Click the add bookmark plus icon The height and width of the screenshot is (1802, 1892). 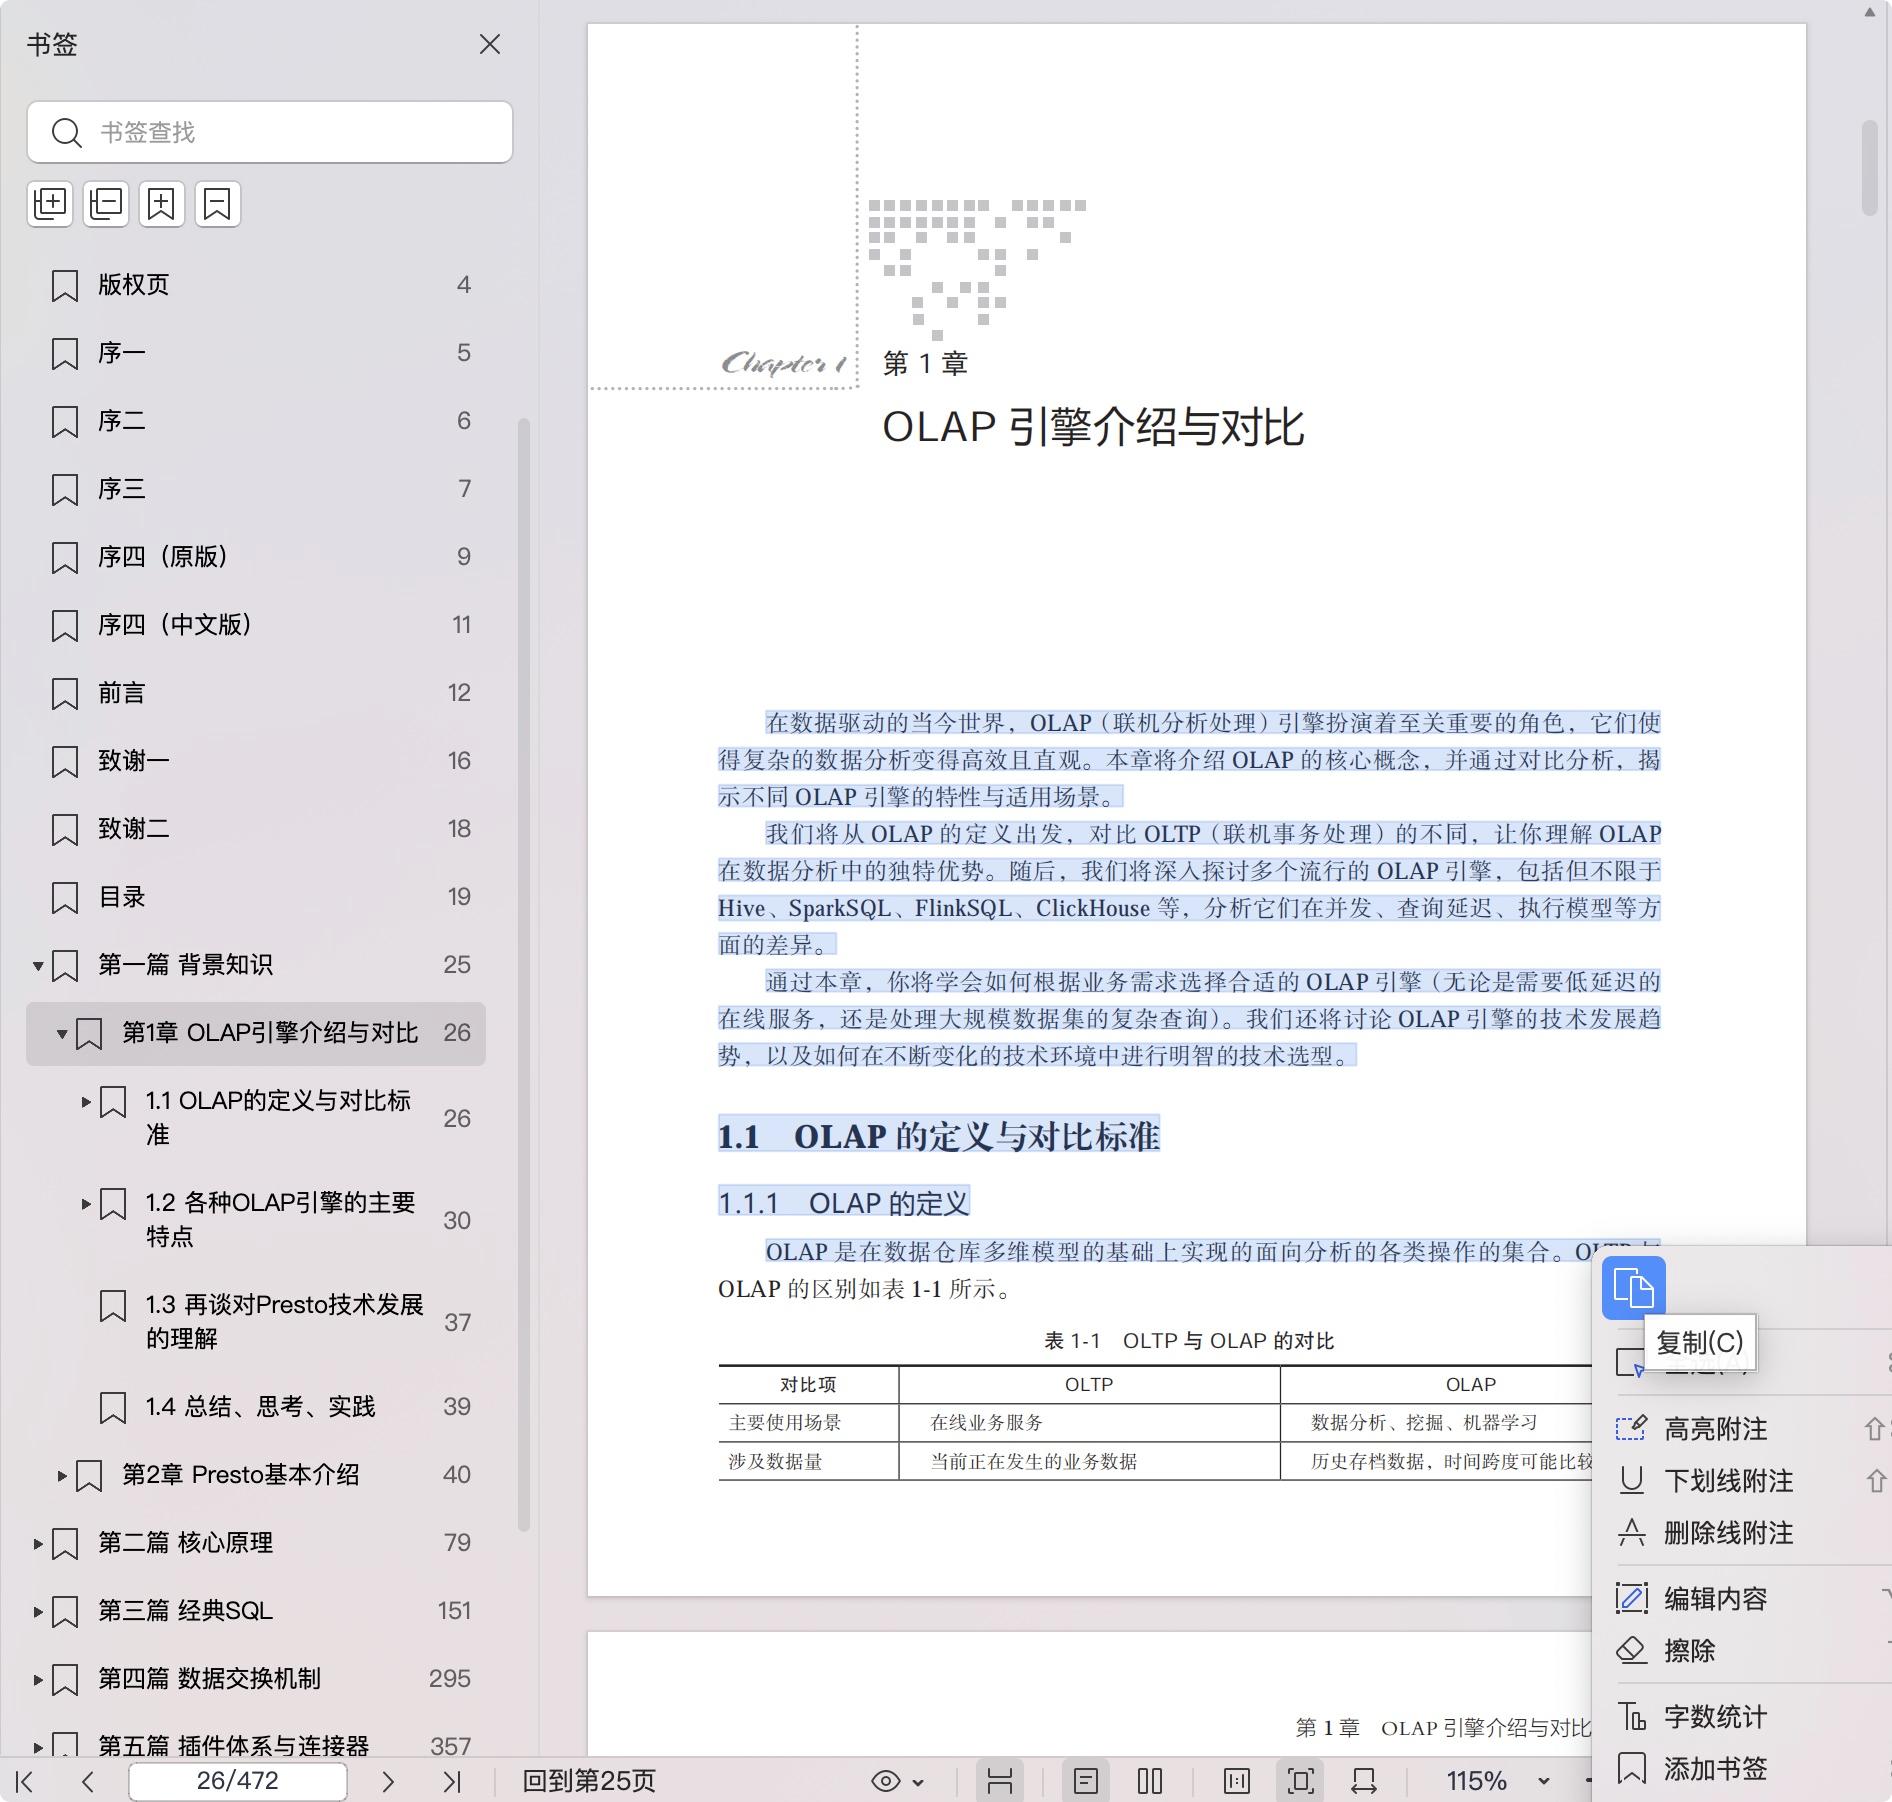pos(162,204)
